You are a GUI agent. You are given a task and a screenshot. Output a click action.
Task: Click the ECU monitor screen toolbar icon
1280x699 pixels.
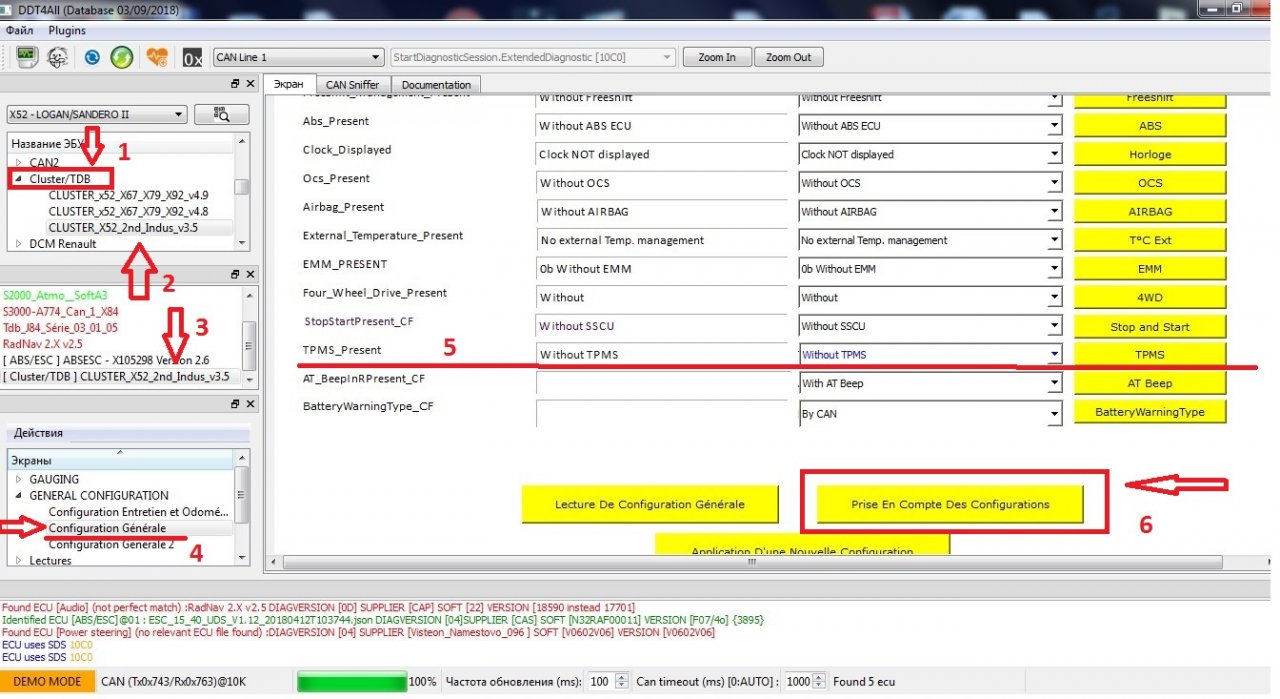(x=26, y=57)
